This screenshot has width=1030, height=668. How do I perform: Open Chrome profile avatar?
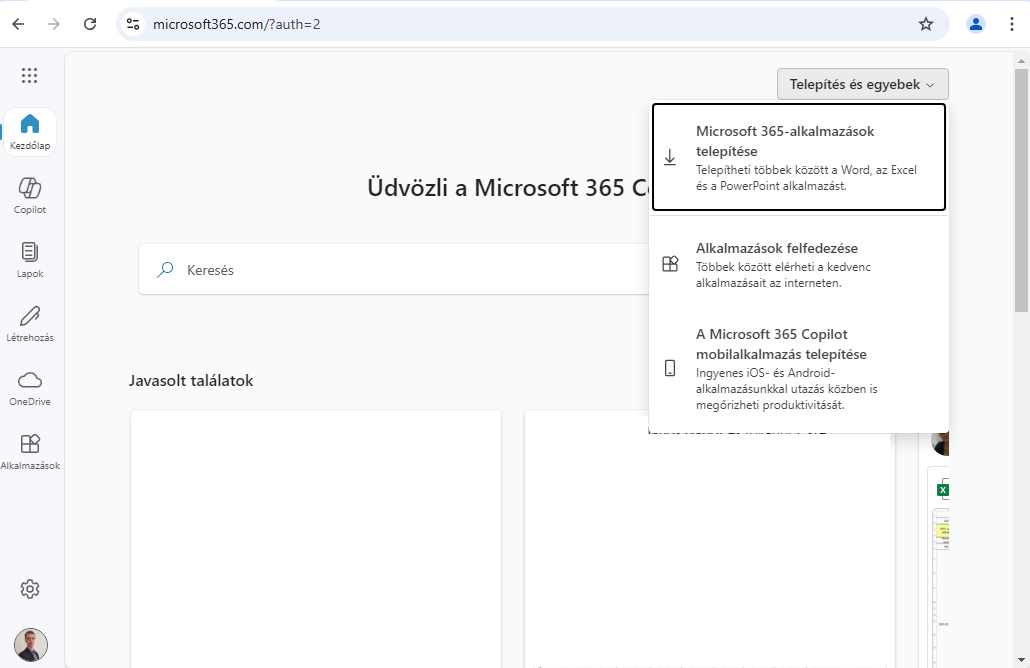tap(975, 24)
